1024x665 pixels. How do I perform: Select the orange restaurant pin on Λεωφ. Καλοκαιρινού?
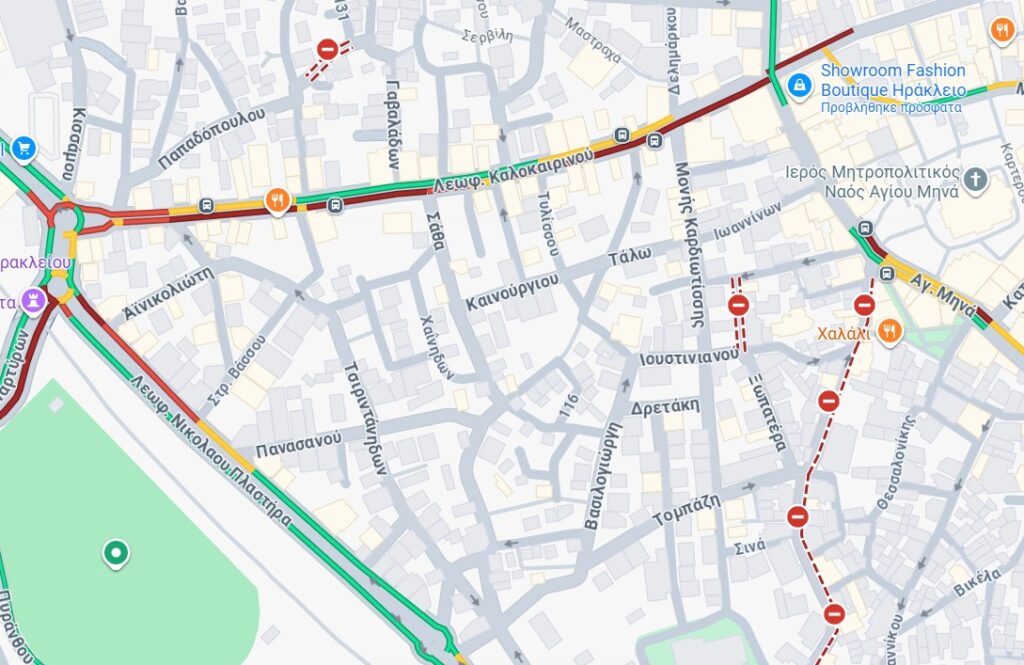coord(278,201)
